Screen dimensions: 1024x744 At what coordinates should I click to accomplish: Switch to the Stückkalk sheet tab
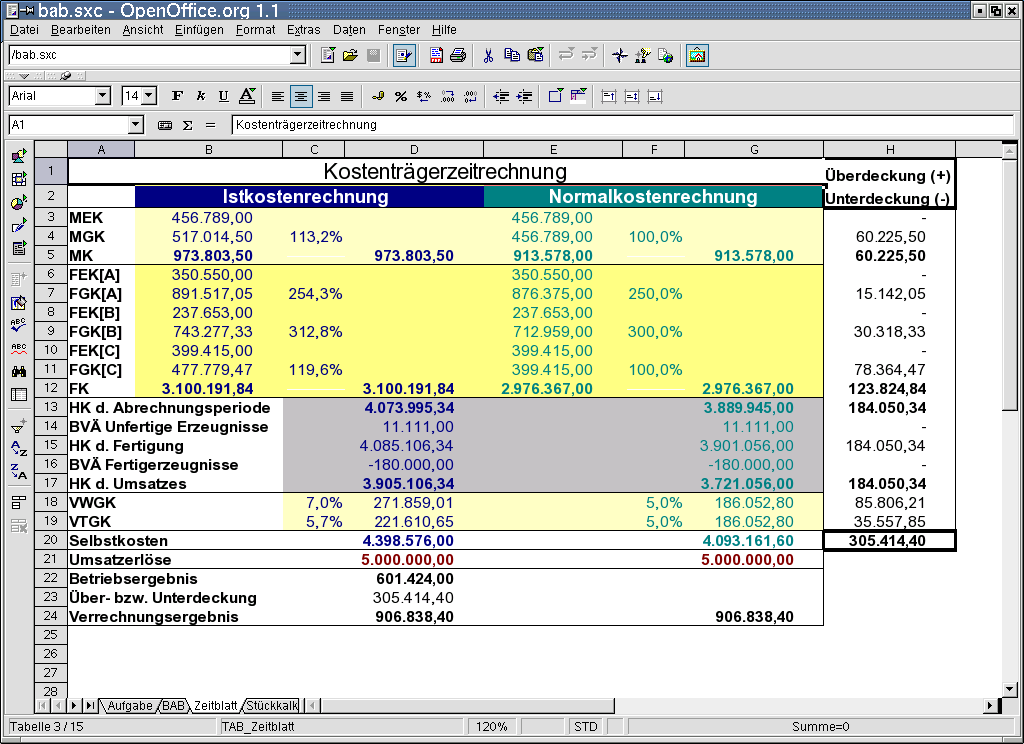(x=272, y=706)
